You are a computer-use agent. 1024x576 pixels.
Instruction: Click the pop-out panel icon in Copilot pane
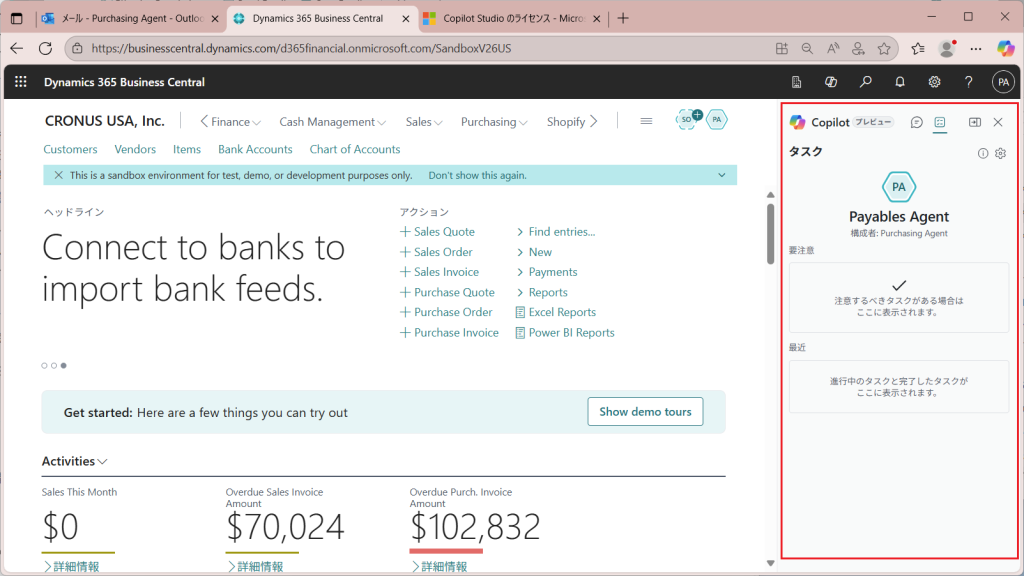(974, 122)
